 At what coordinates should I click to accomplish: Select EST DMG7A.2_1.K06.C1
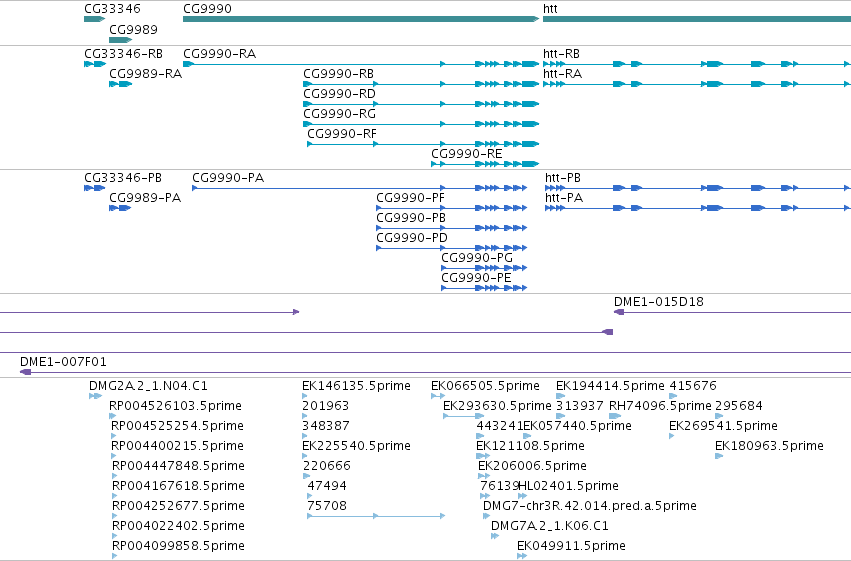tap(550, 527)
